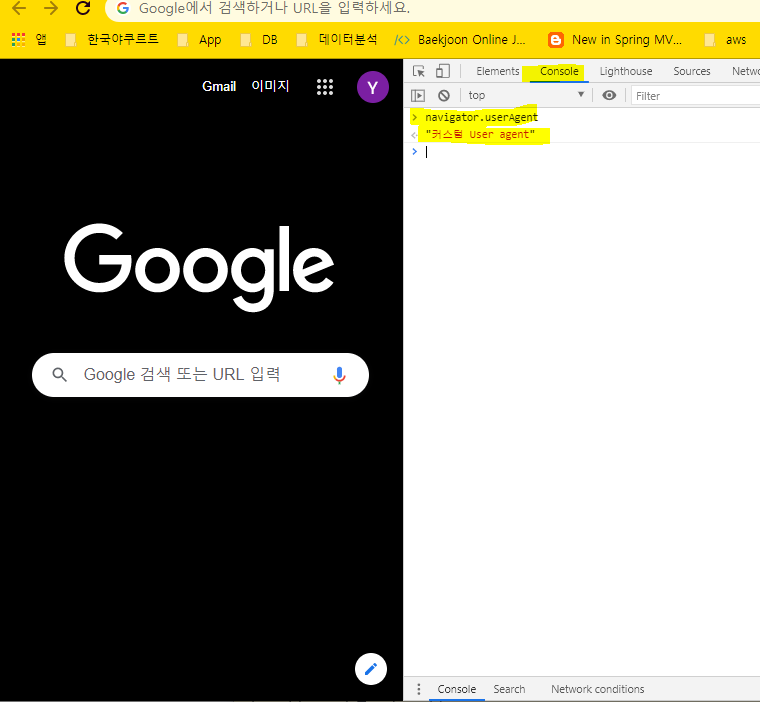Open the Baekjoon Online Judge bookmark
The height and width of the screenshot is (702, 760).
(460, 39)
